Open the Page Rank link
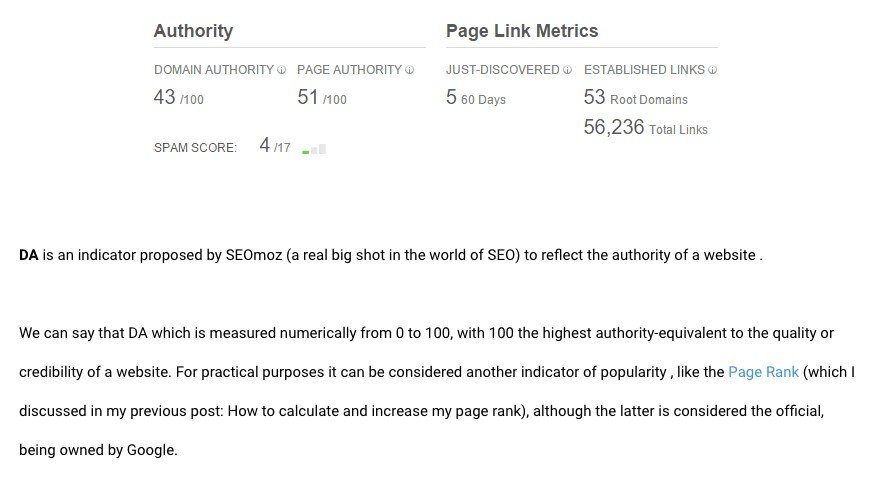 763,372
